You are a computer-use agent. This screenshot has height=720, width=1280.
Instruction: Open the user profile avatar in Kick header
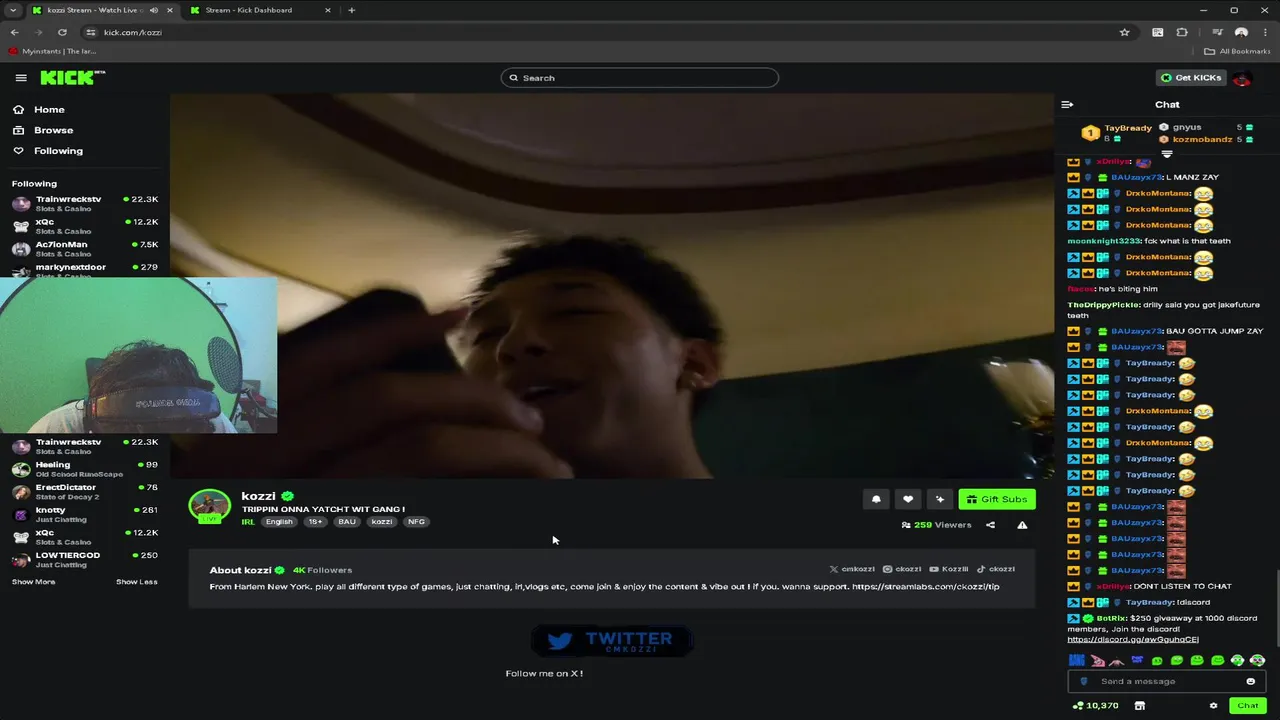(1242, 78)
